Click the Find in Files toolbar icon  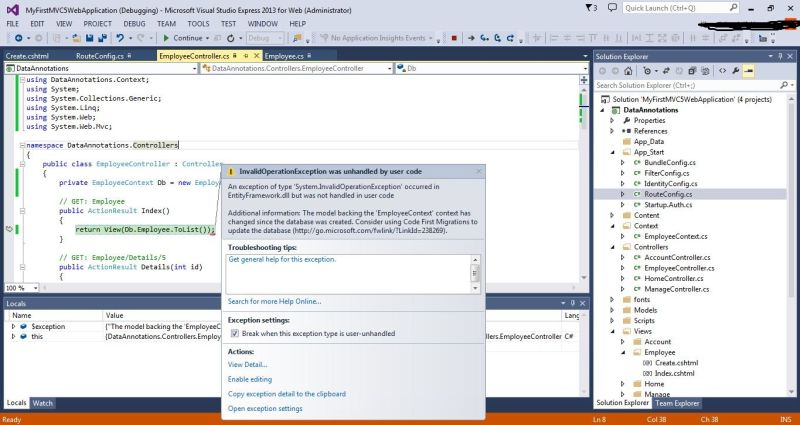pos(296,38)
